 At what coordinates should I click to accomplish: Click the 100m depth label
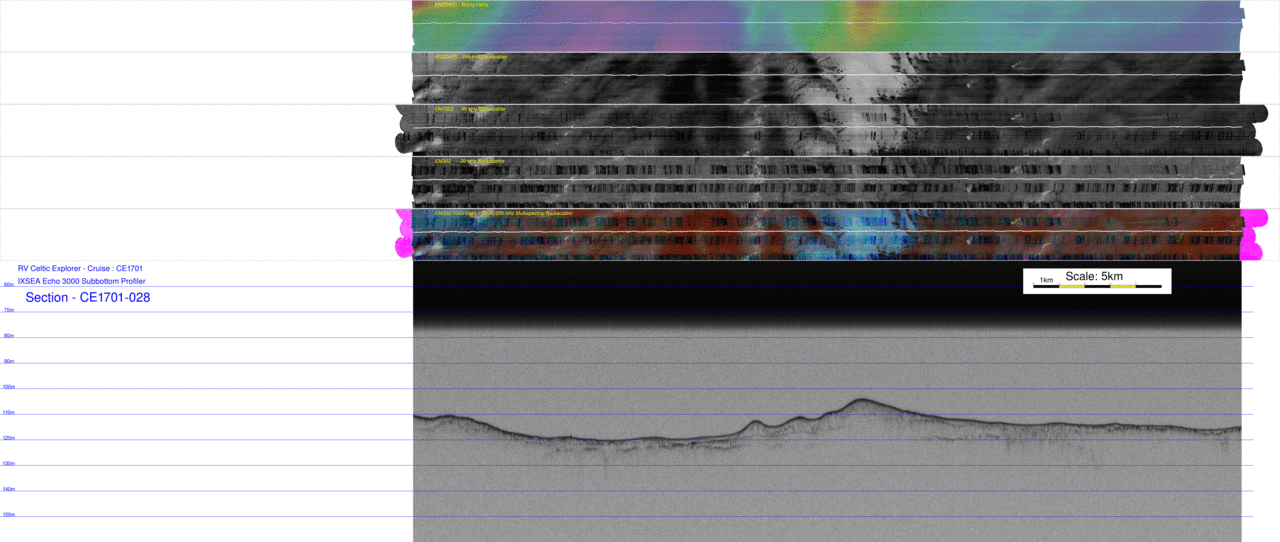(x=8, y=387)
